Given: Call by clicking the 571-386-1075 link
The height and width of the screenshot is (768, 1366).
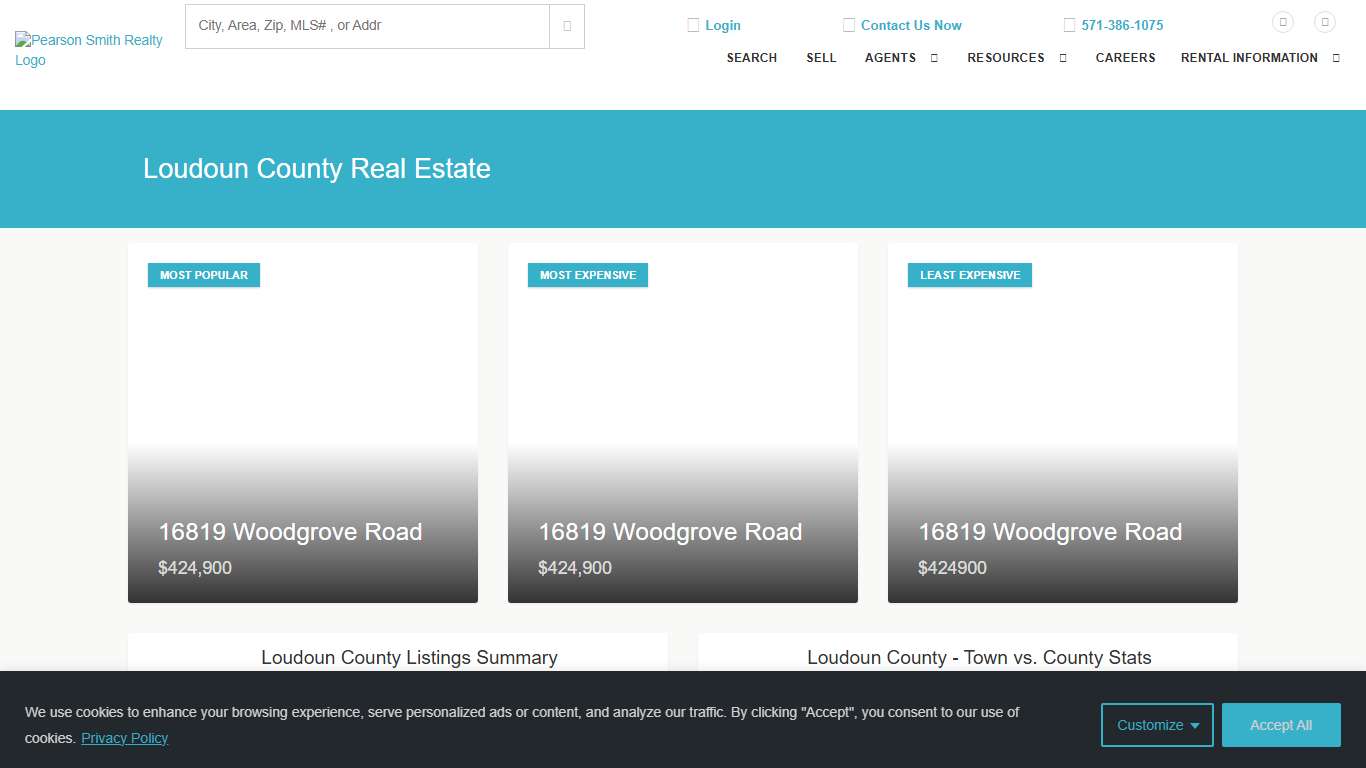Looking at the screenshot, I should click(1122, 25).
